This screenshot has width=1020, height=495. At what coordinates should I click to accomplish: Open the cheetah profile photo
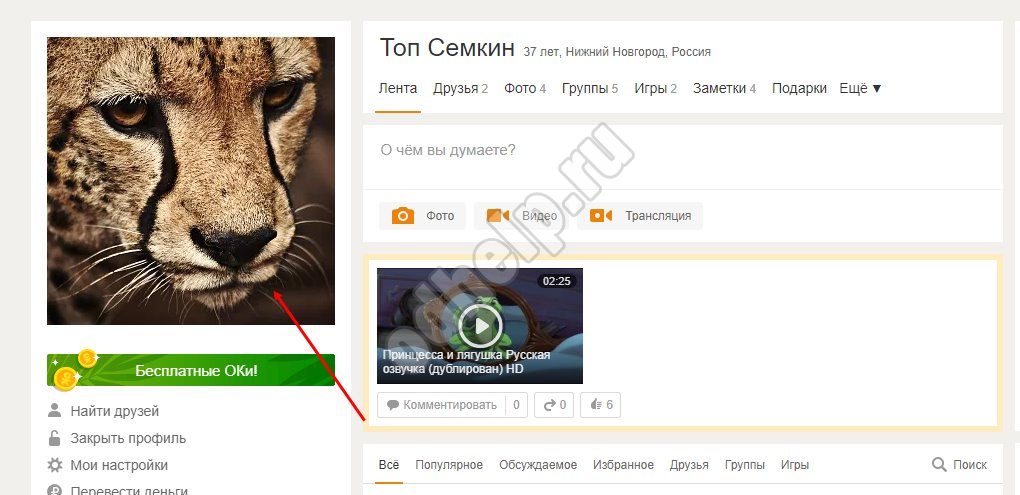[x=191, y=181]
